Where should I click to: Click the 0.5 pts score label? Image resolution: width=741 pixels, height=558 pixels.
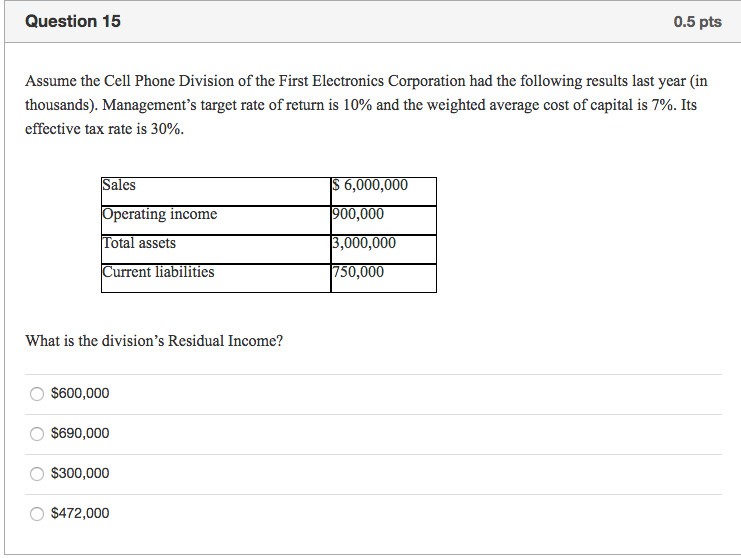point(697,22)
